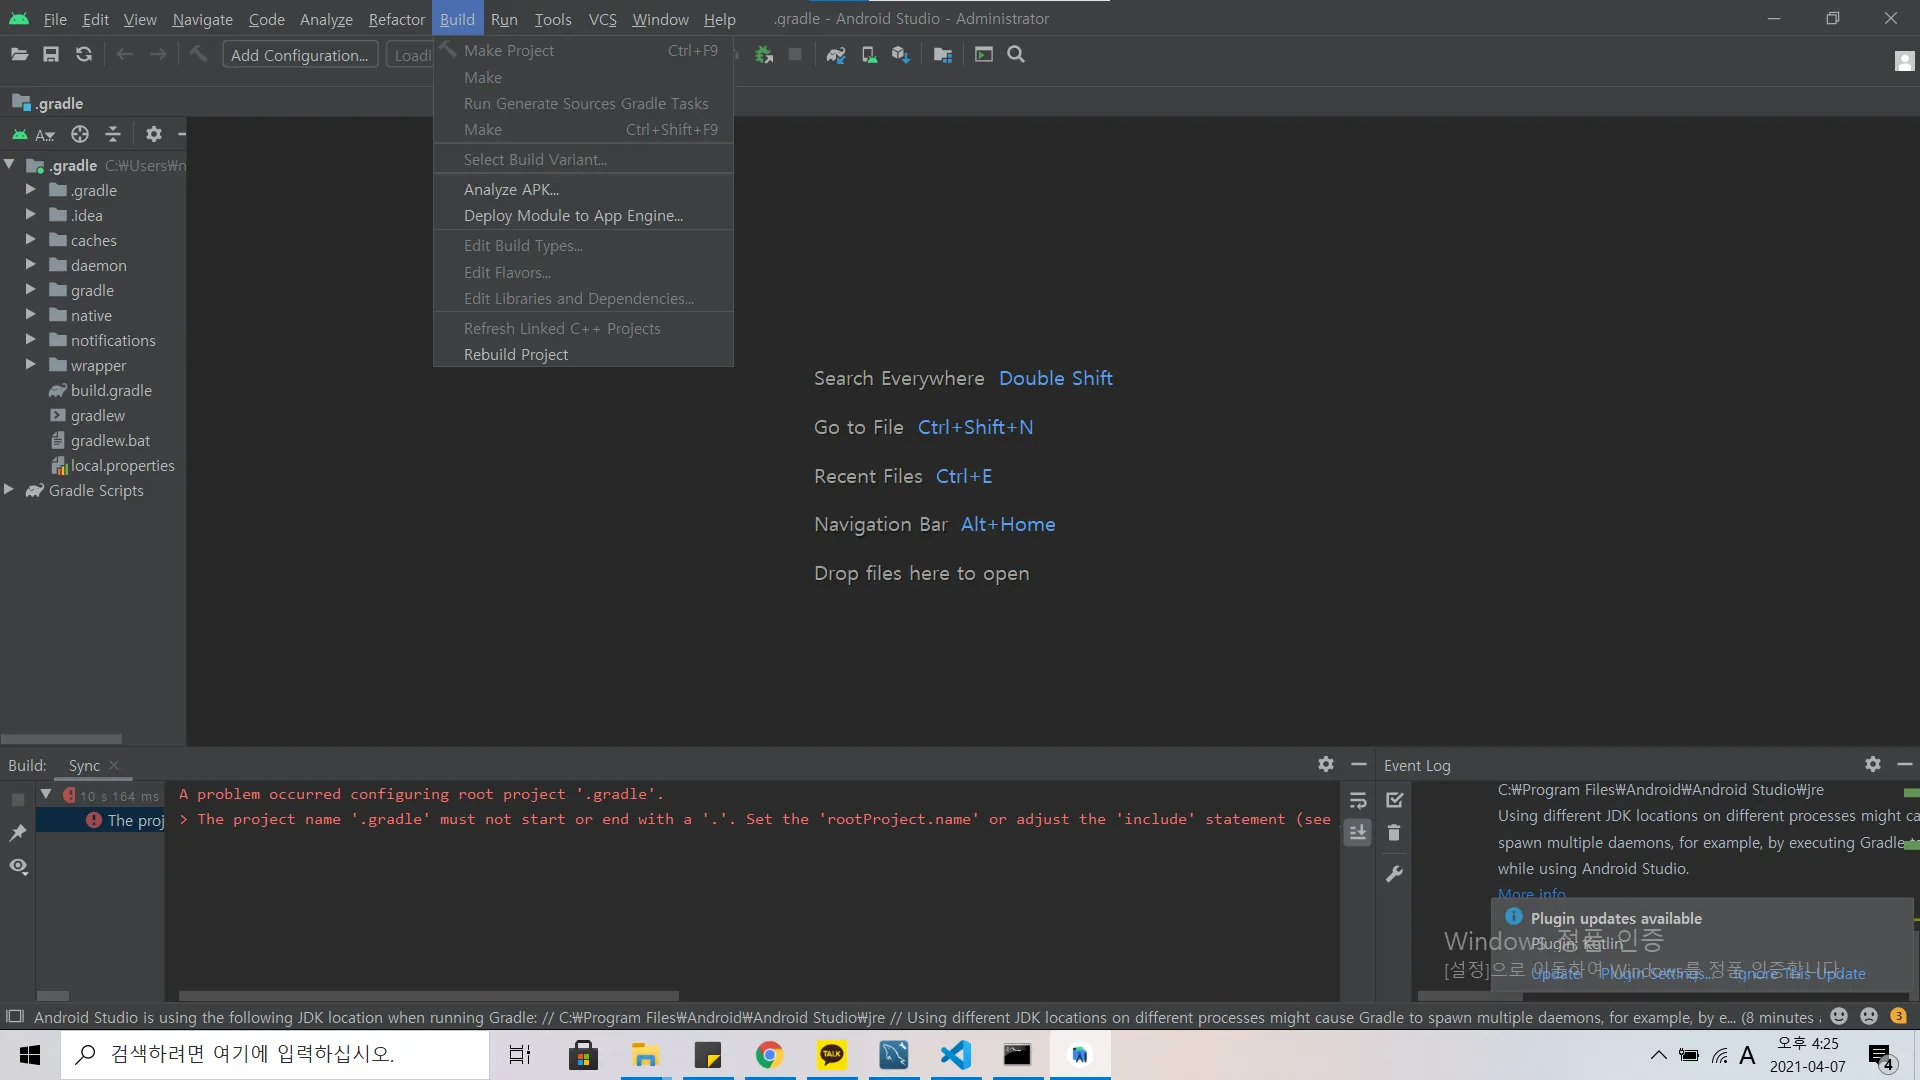The width and height of the screenshot is (1920, 1080).
Task: Toggle Pin Tab in Build panel
Action: click(18, 833)
